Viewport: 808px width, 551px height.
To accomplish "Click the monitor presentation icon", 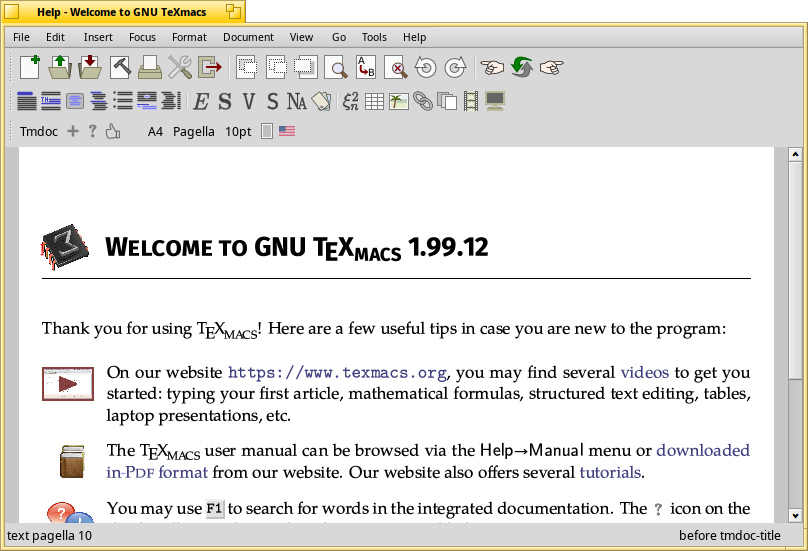I will [x=495, y=101].
